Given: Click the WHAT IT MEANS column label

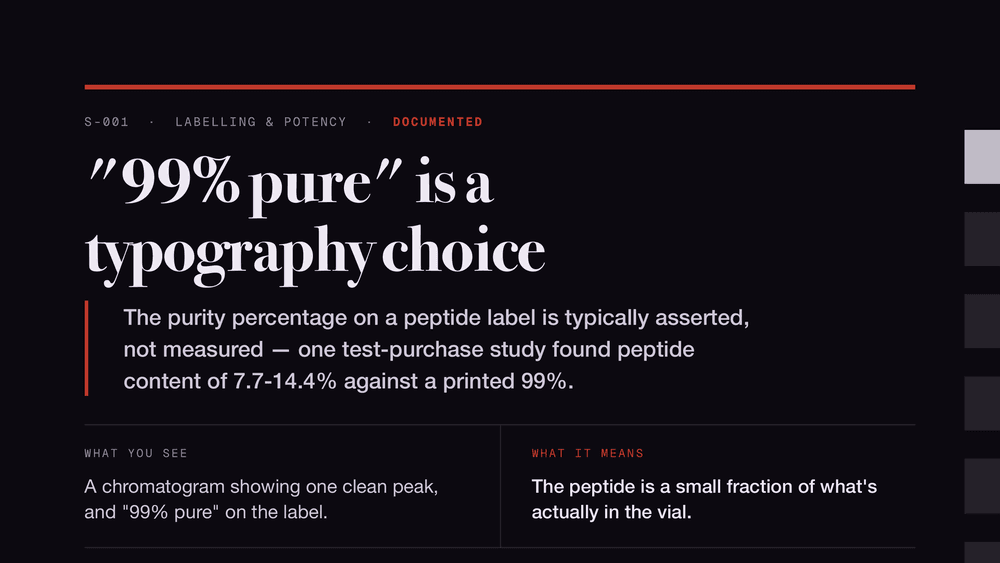Looking at the screenshot, I should pyautogui.click(x=587, y=453).
